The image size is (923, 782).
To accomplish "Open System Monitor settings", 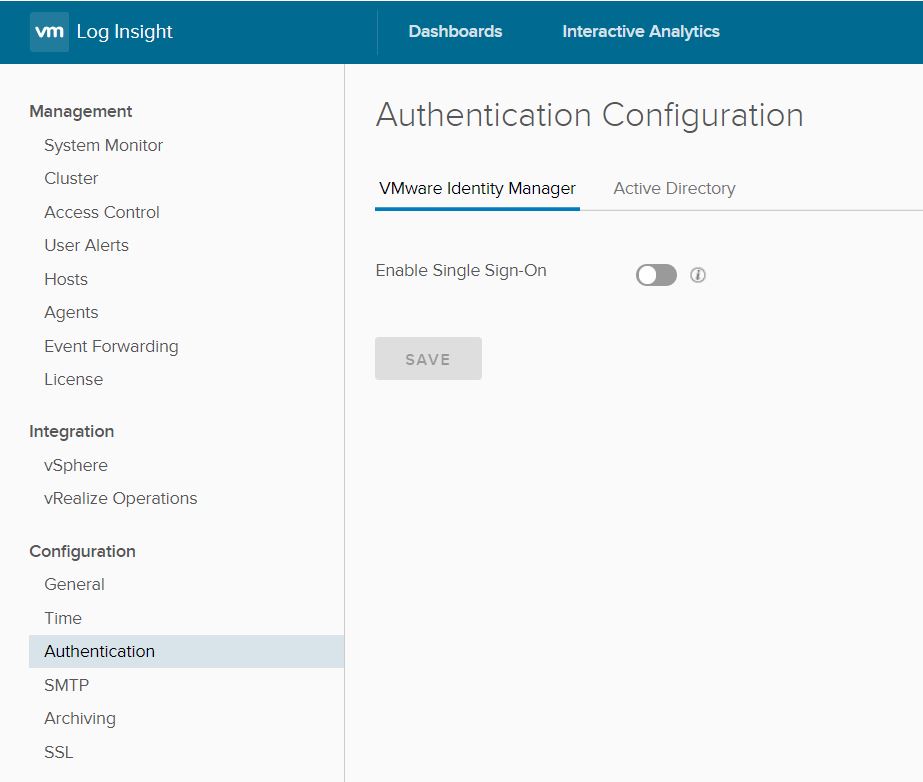I will tap(102, 145).
